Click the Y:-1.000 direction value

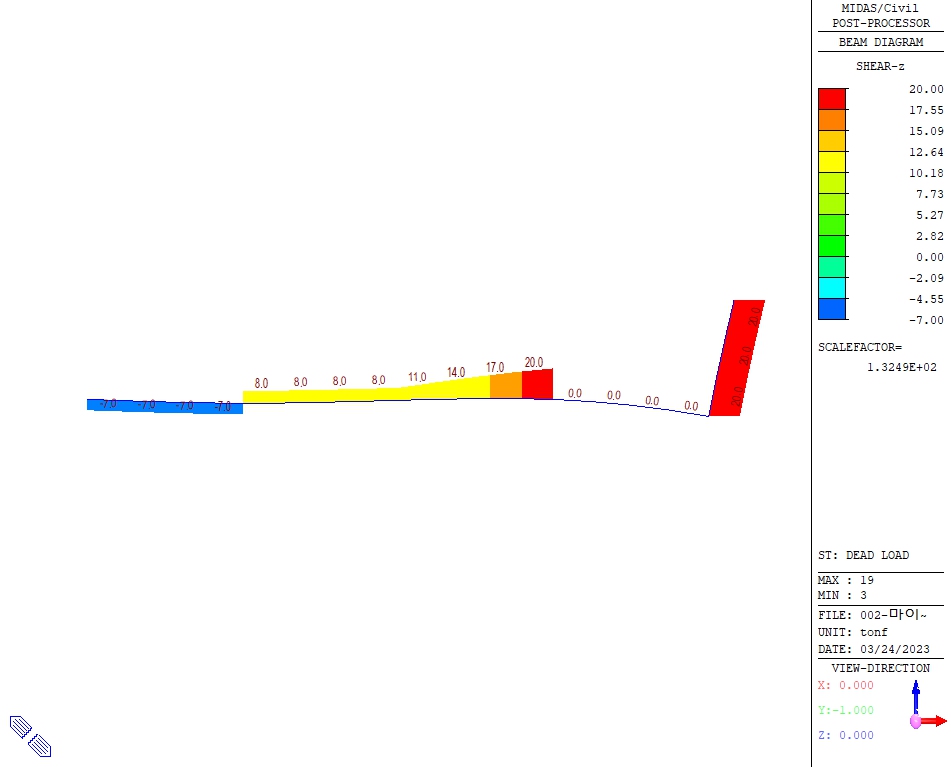[845, 711]
